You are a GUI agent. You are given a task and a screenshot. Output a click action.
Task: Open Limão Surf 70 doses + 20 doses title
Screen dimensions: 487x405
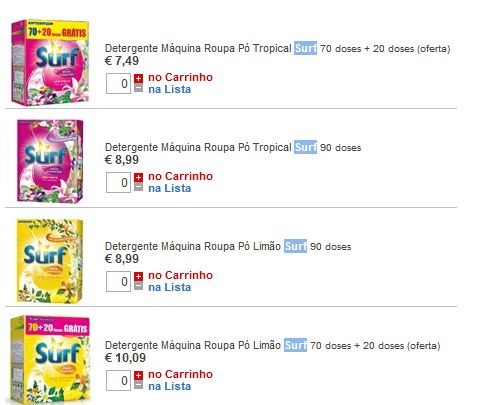pos(272,345)
